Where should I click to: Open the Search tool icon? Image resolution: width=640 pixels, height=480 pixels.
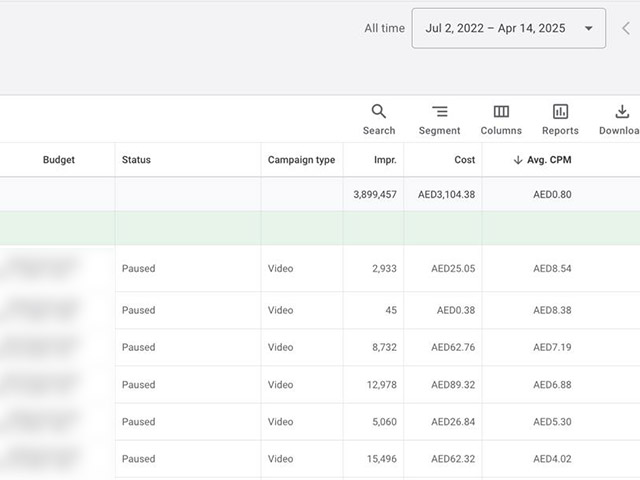379,111
